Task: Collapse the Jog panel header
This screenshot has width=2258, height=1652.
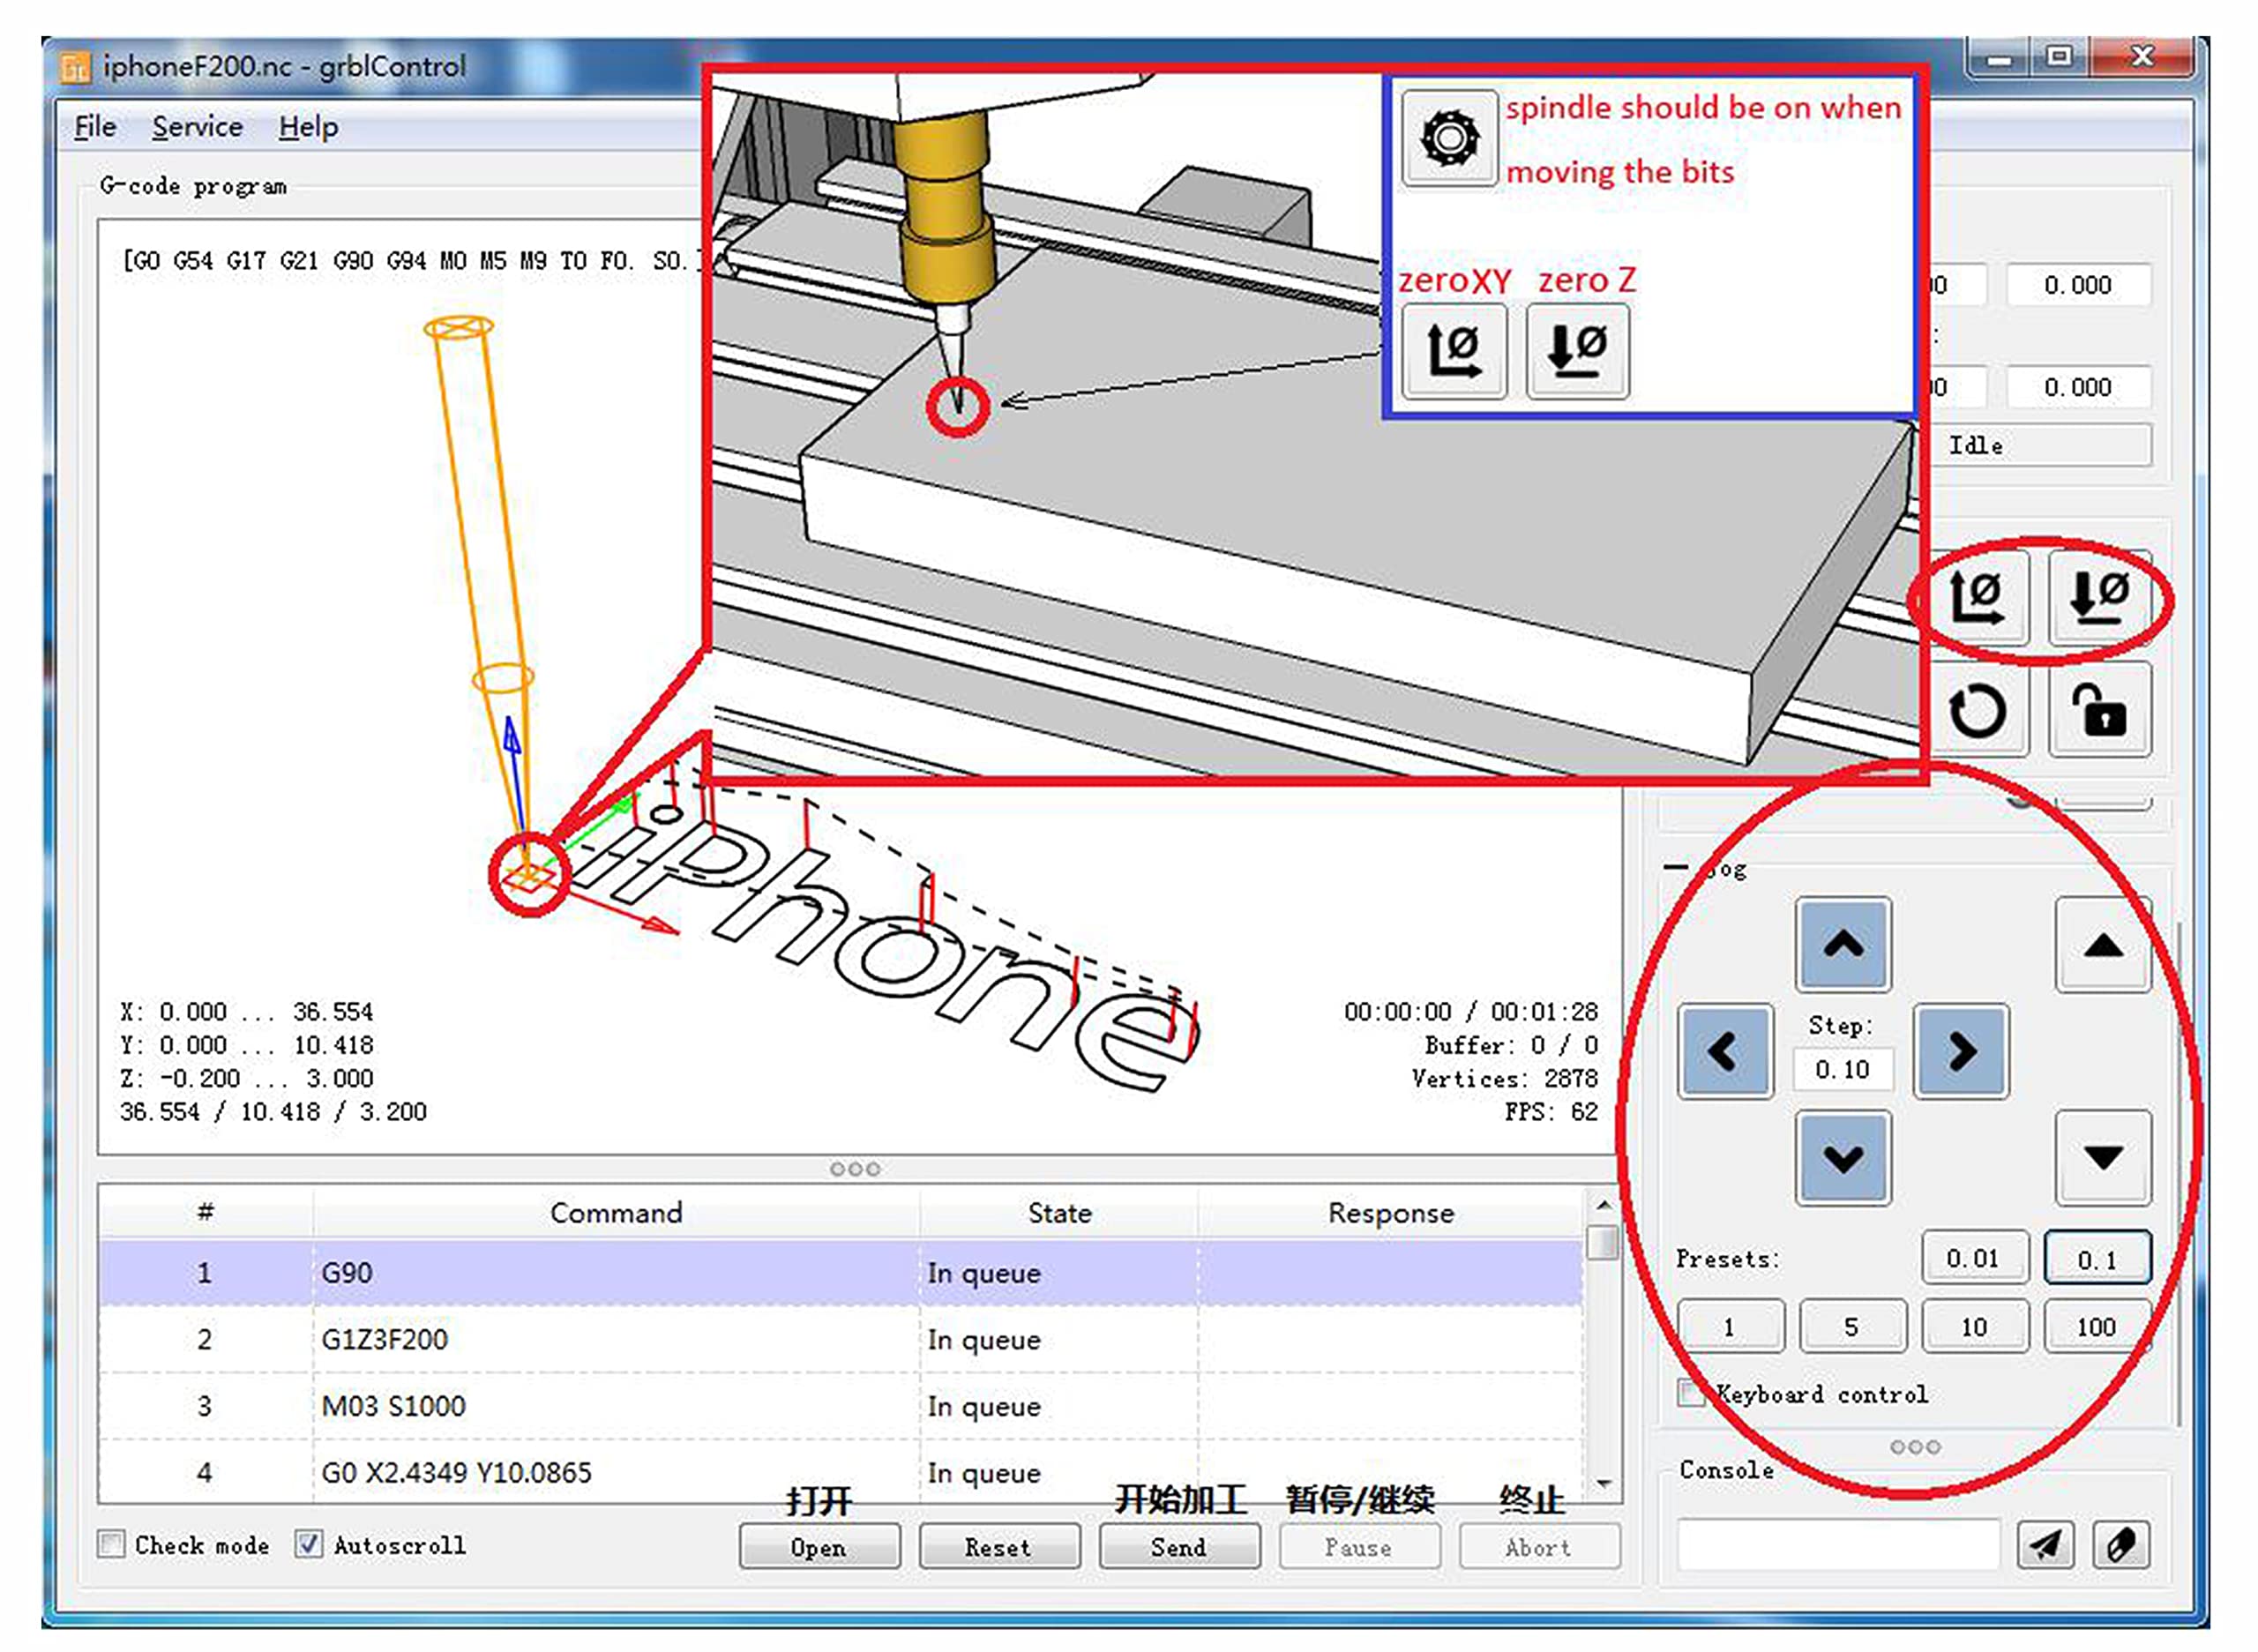Action: (x=1676, y=868)
